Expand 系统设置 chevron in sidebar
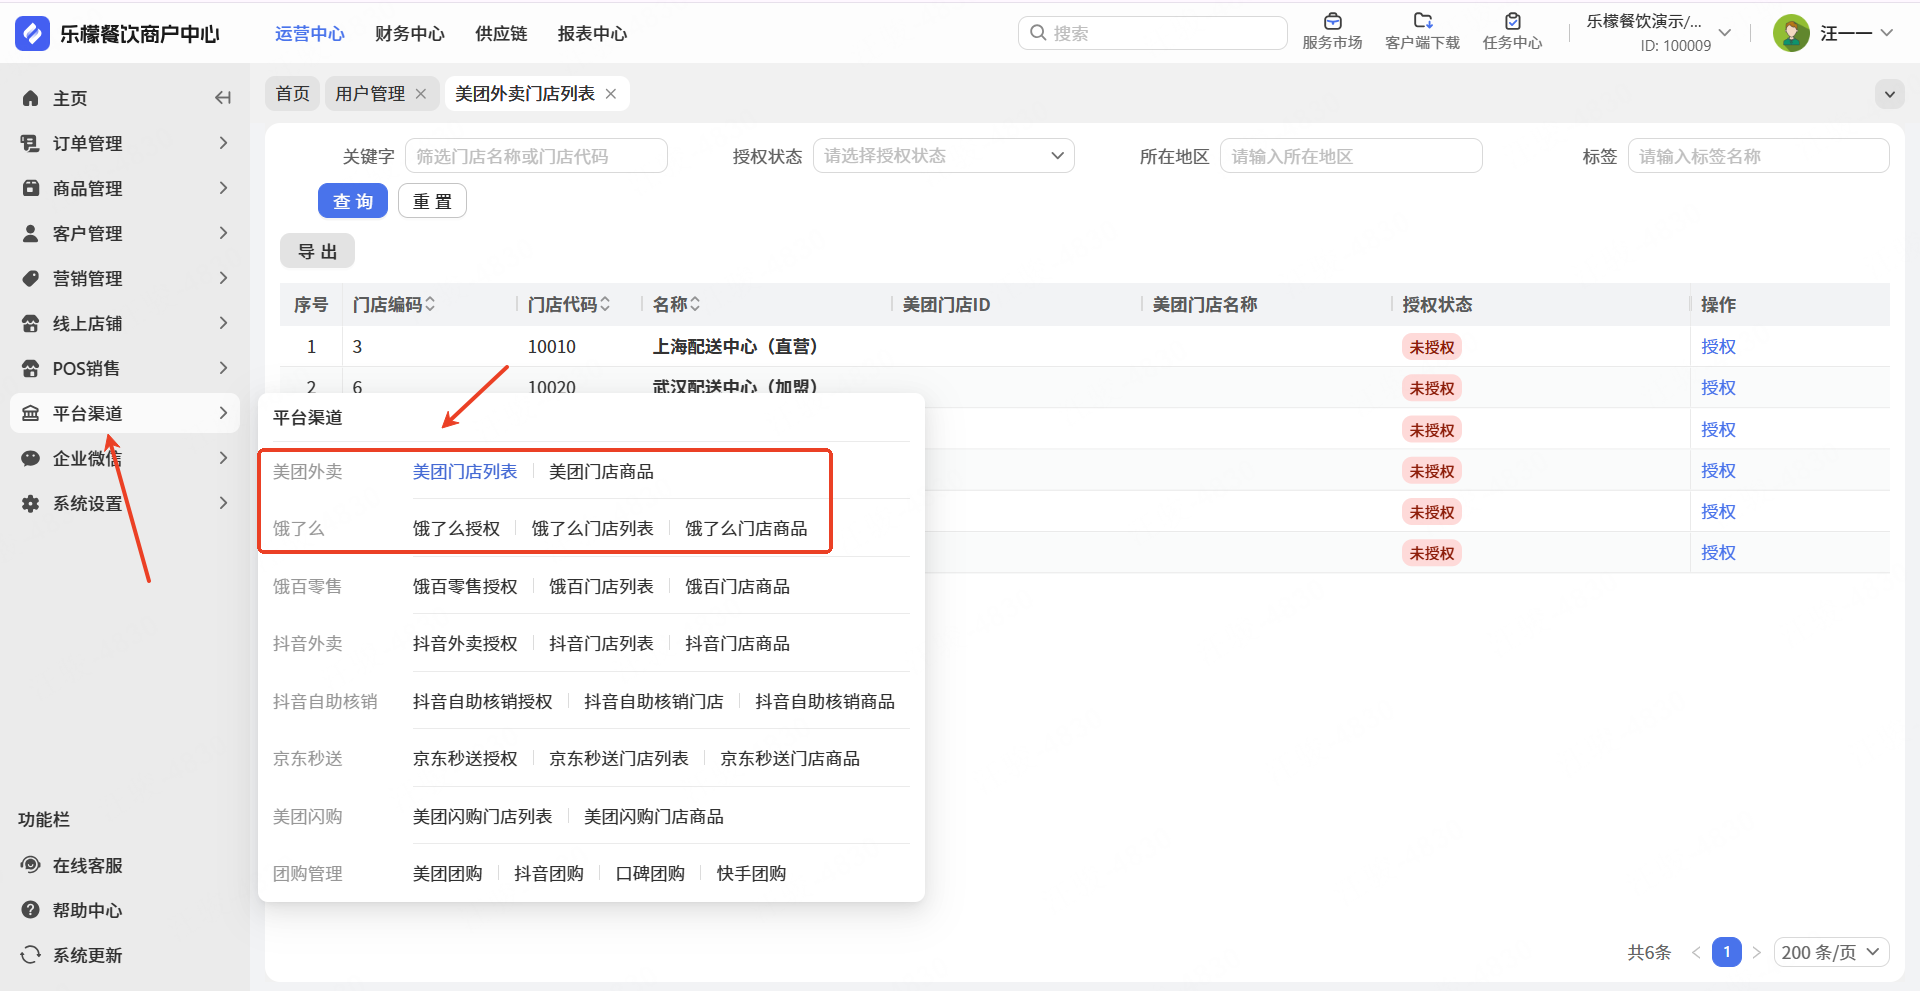The height and width of the screenshot is (991, 1920). (x=223, y=503)
